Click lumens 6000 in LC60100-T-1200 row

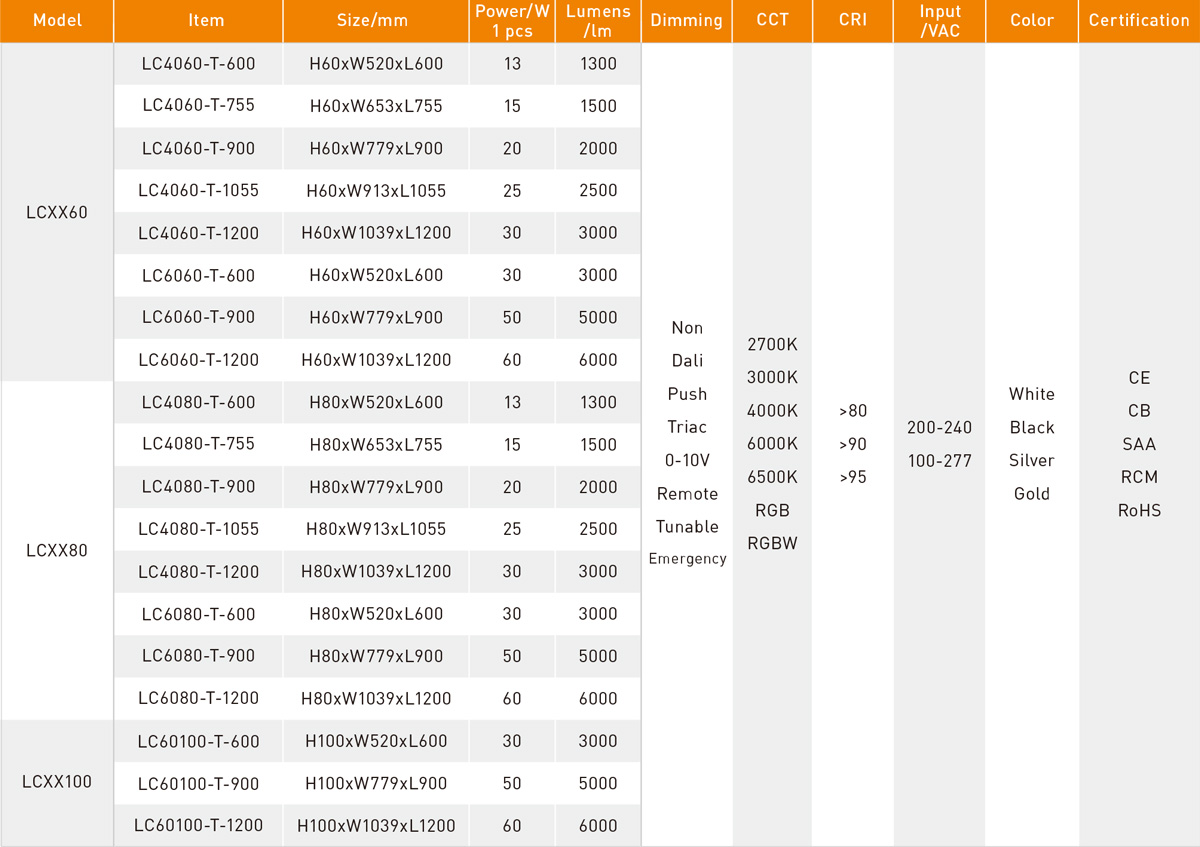point(598,825)
